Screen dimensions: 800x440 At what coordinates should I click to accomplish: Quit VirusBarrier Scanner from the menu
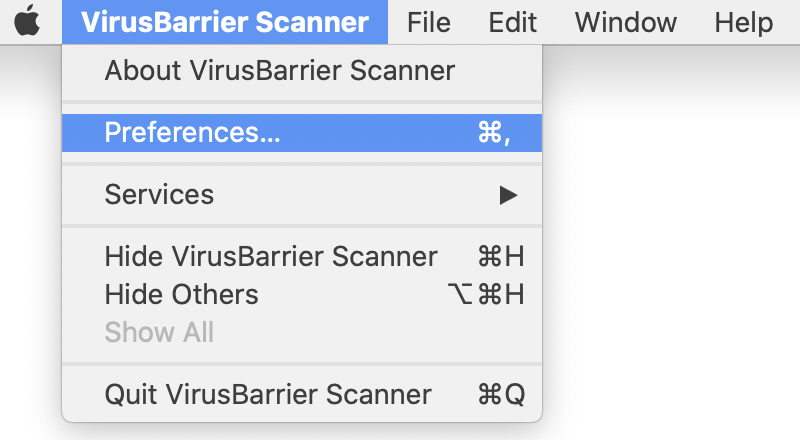tap(302, 395)
